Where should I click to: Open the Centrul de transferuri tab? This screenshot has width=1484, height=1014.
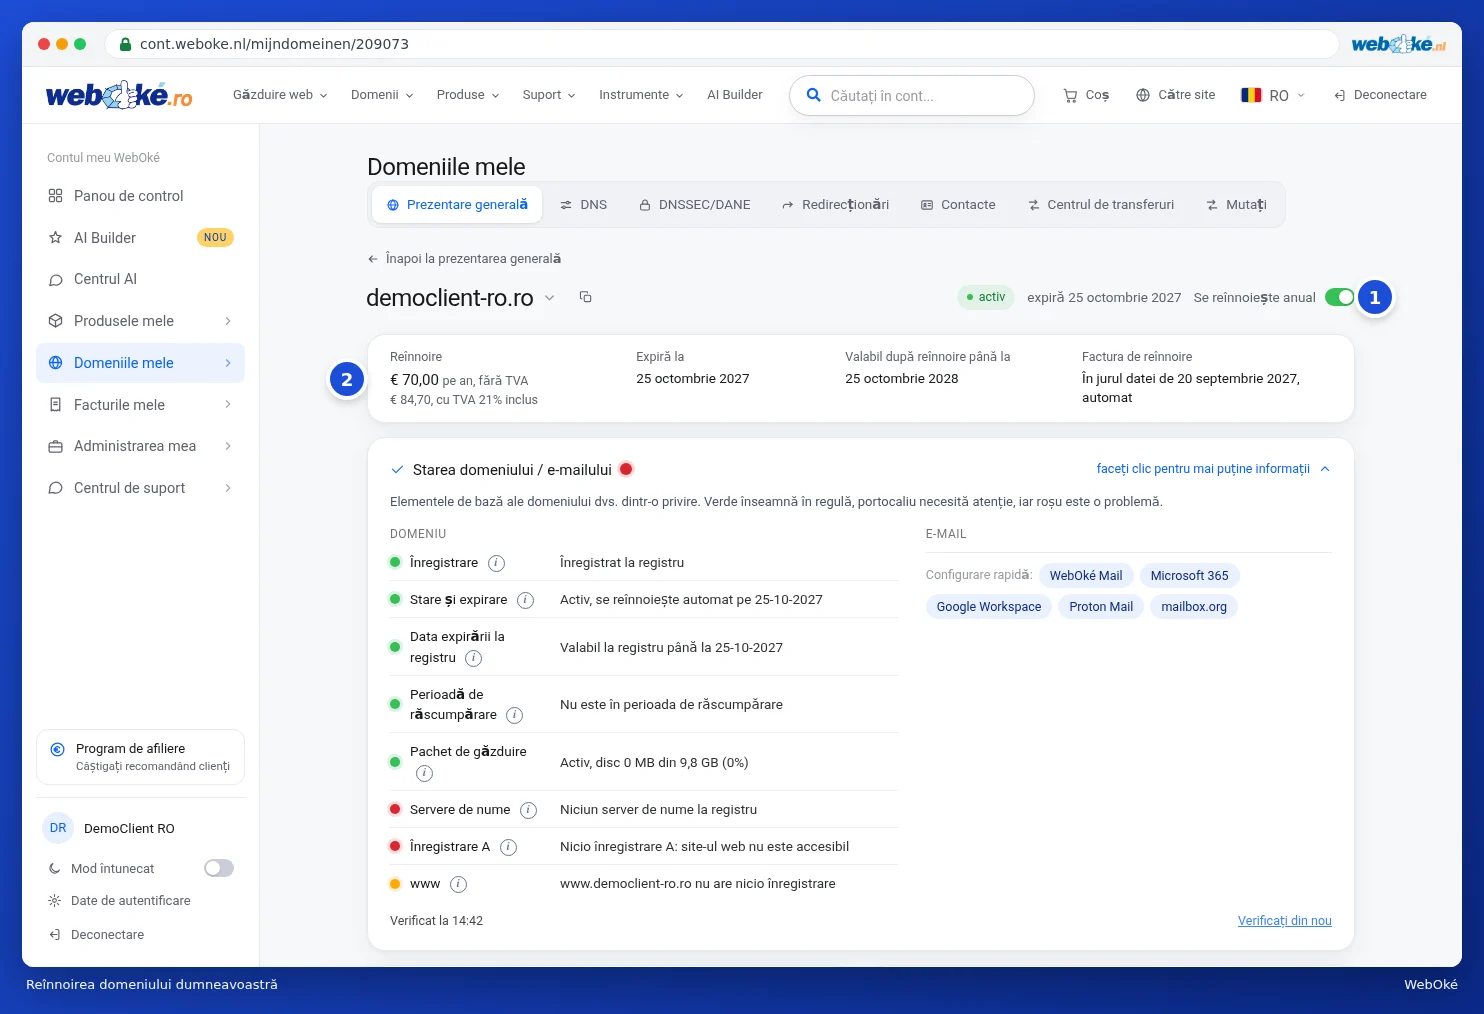point(1101,204)
